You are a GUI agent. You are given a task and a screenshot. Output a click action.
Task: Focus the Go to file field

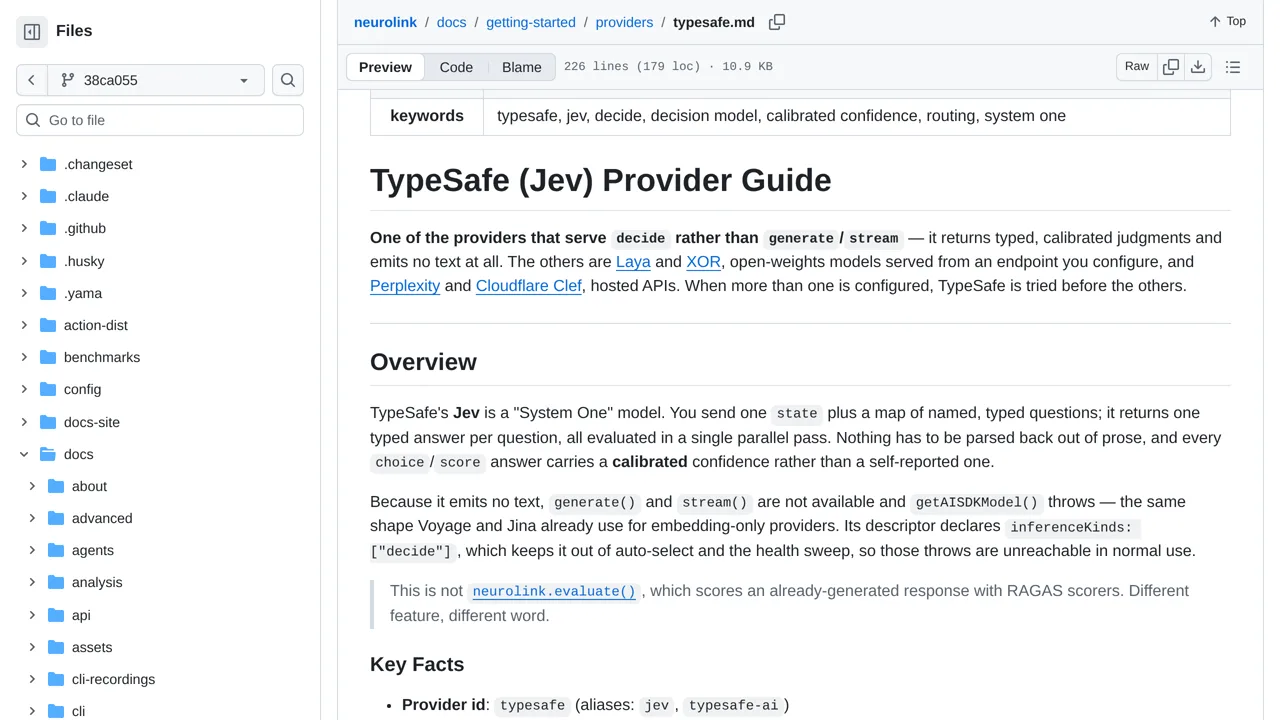pyautogui.click(x=160, y=120)
